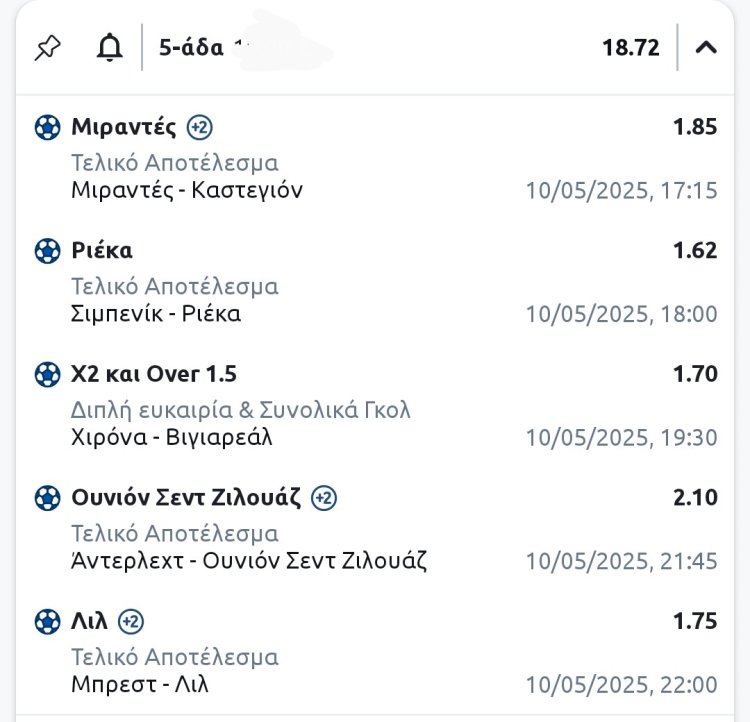
Task: Click the soccer ball icon beside Ριέκα
Action: click(x=47, y=250)
